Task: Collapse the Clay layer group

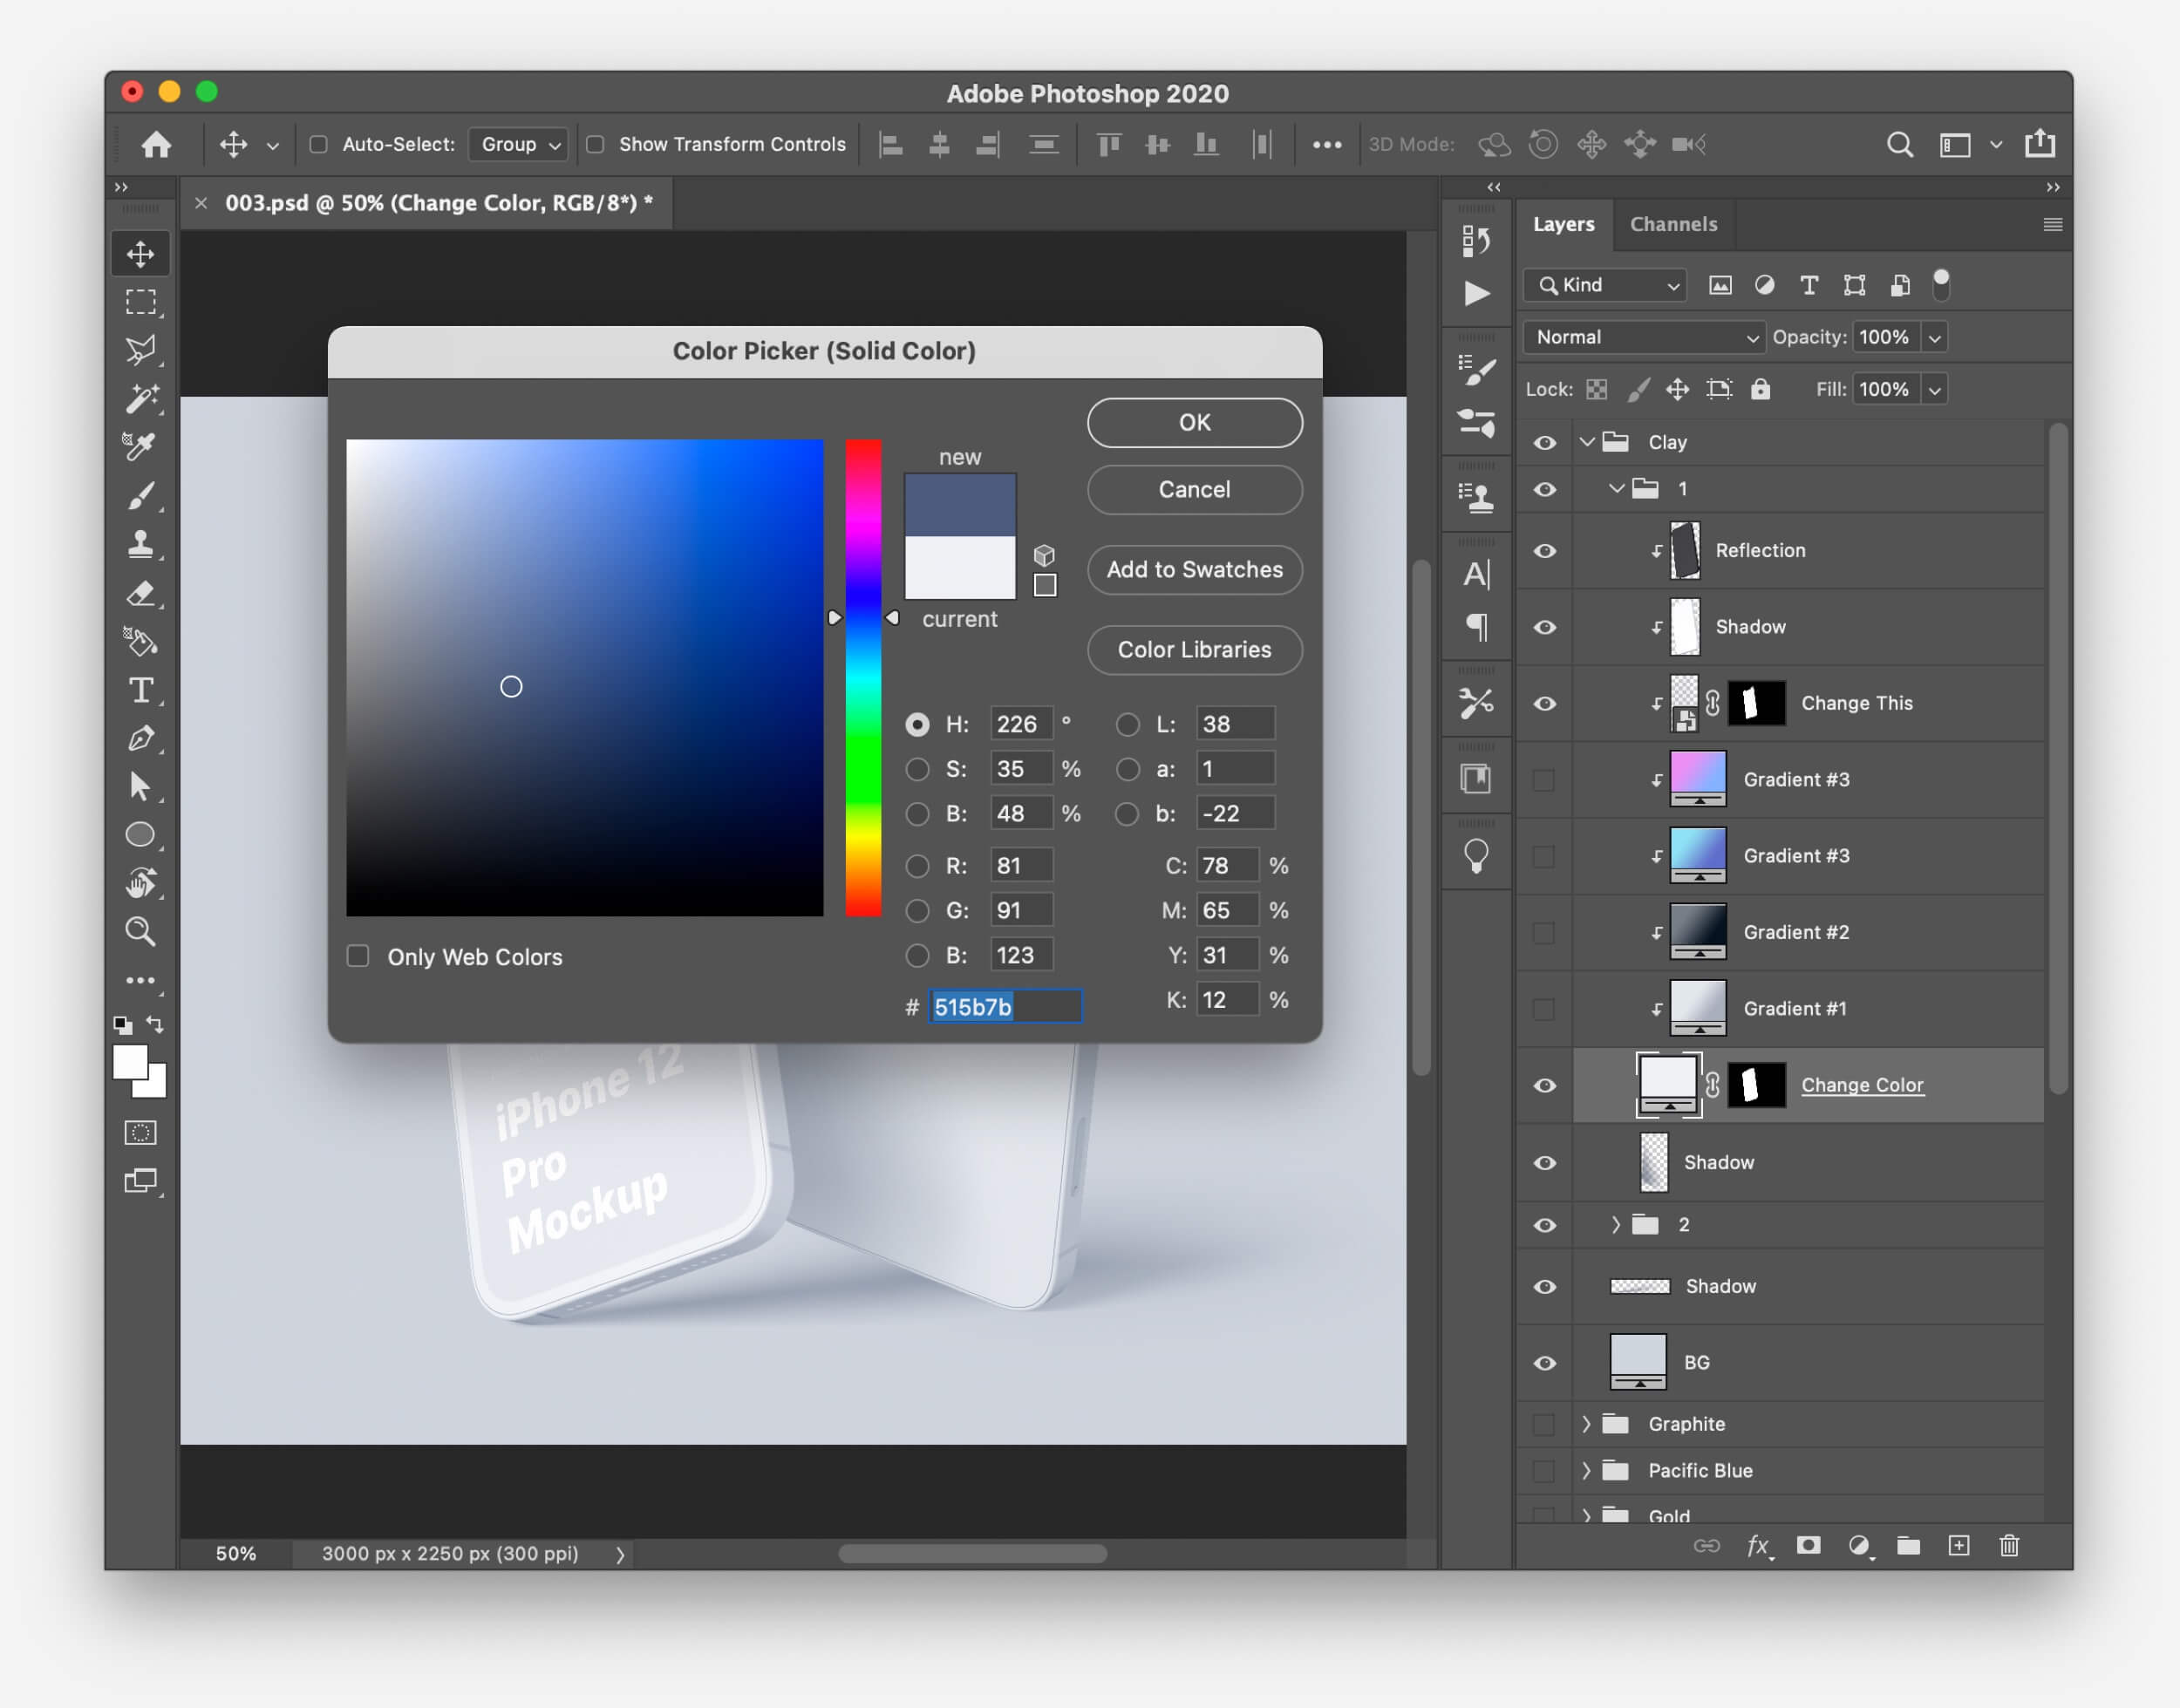Action: point(1587,442)
